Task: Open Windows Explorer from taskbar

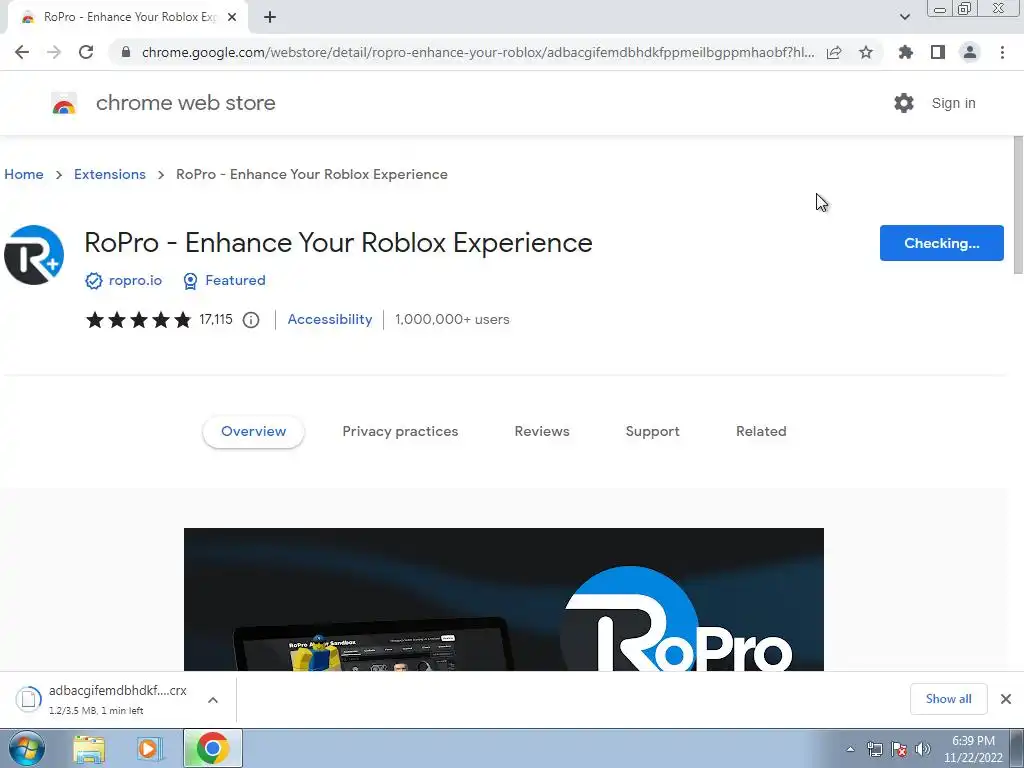Action: 89,749
